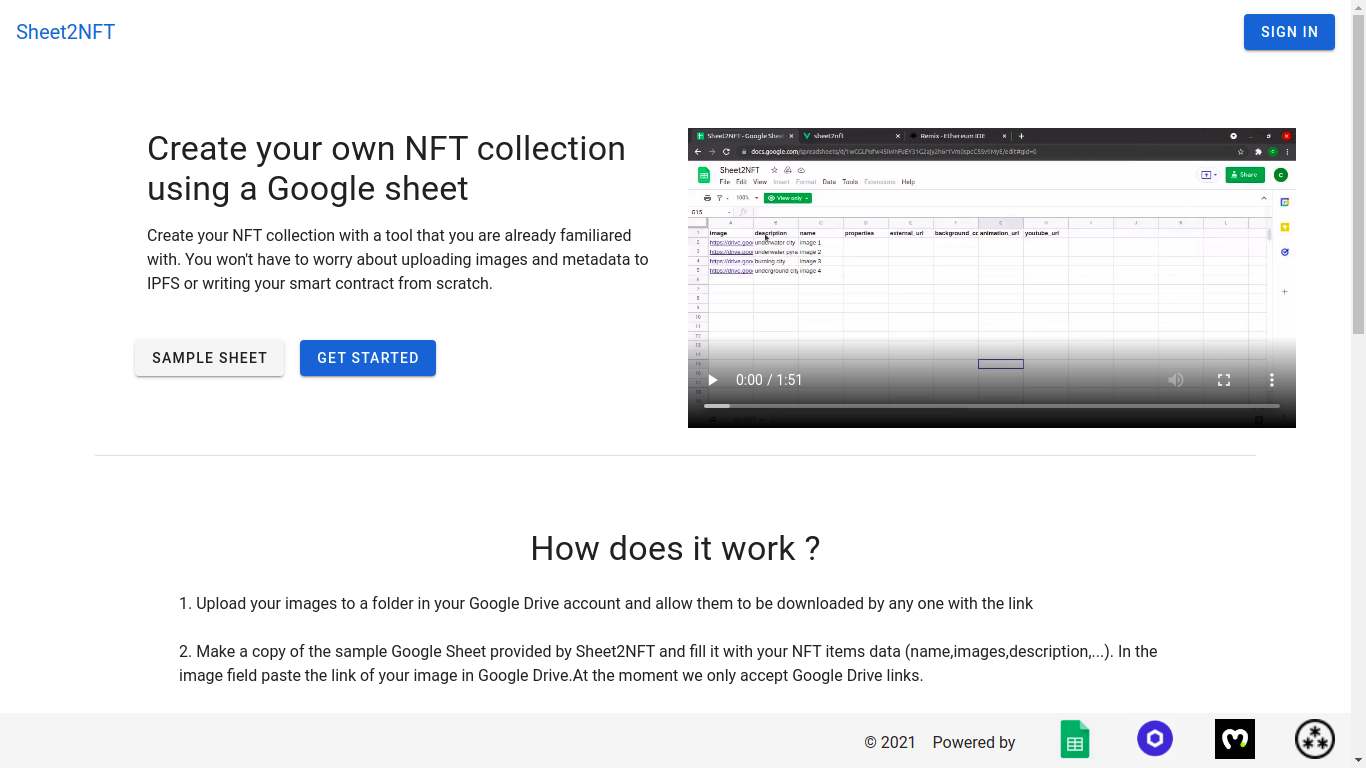The width and height of the screenshot is (1366, 768).
Task: Toggle fullscreen mode on the video
Action: point(1224,380)
